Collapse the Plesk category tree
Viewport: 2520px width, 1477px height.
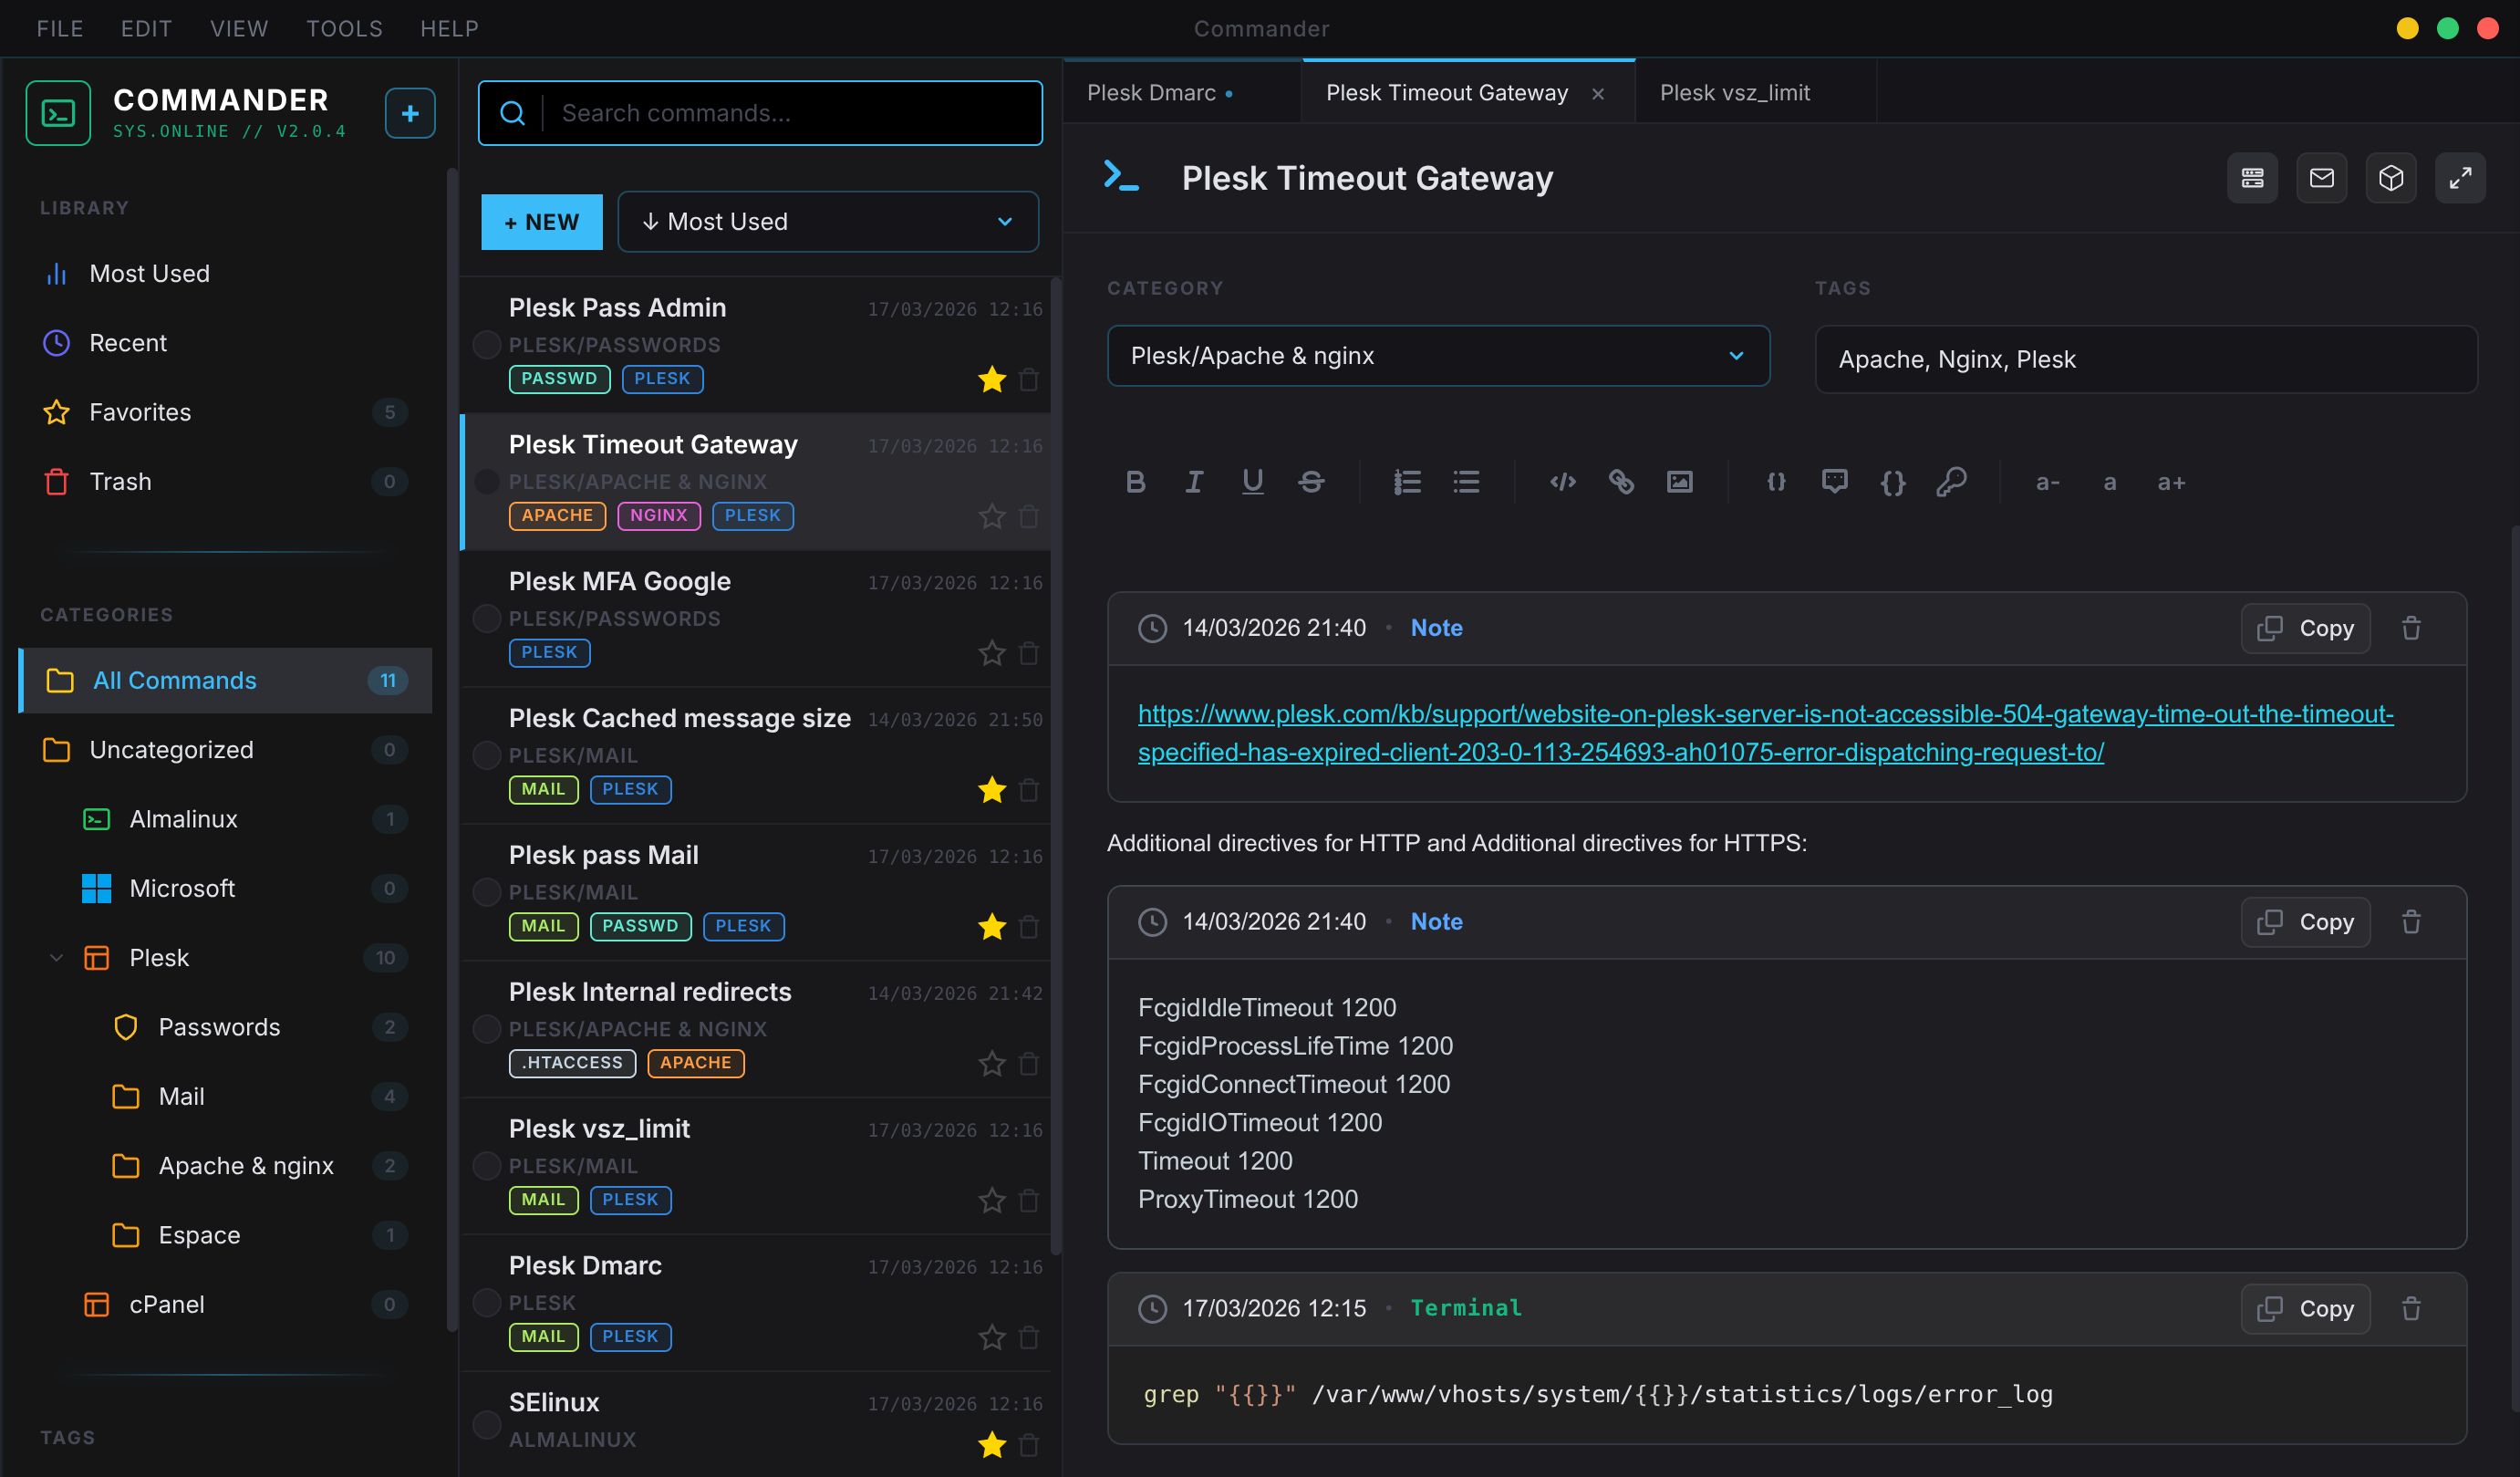pyautogui.click(x=57, y=958)
